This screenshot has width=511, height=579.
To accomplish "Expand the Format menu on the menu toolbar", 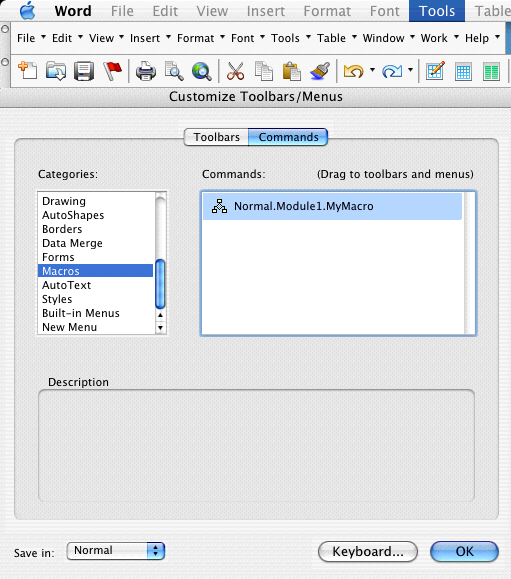I will pos(201,38).
